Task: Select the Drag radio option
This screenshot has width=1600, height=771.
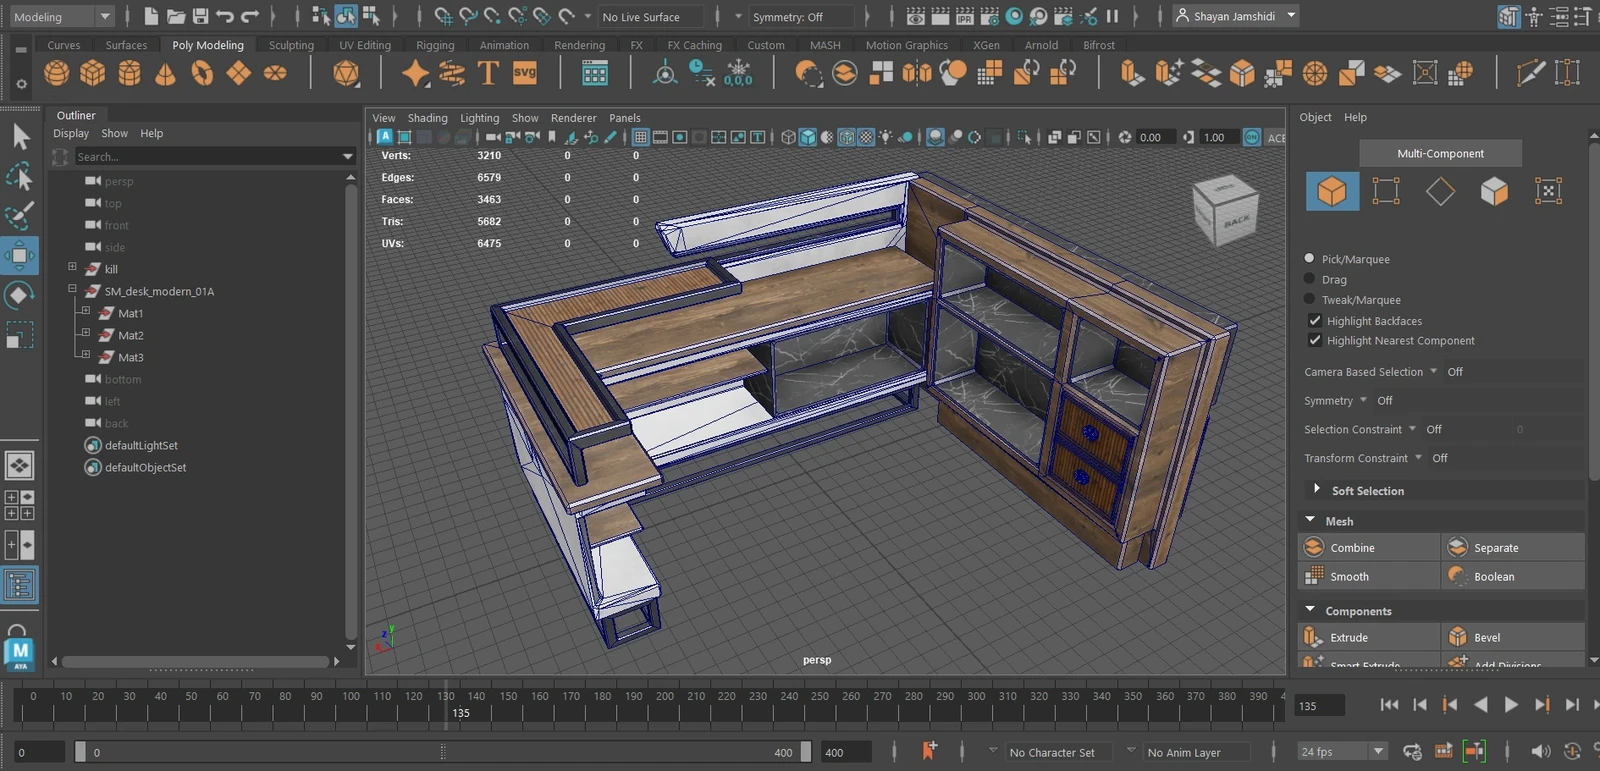Action: pos(1310,280)
